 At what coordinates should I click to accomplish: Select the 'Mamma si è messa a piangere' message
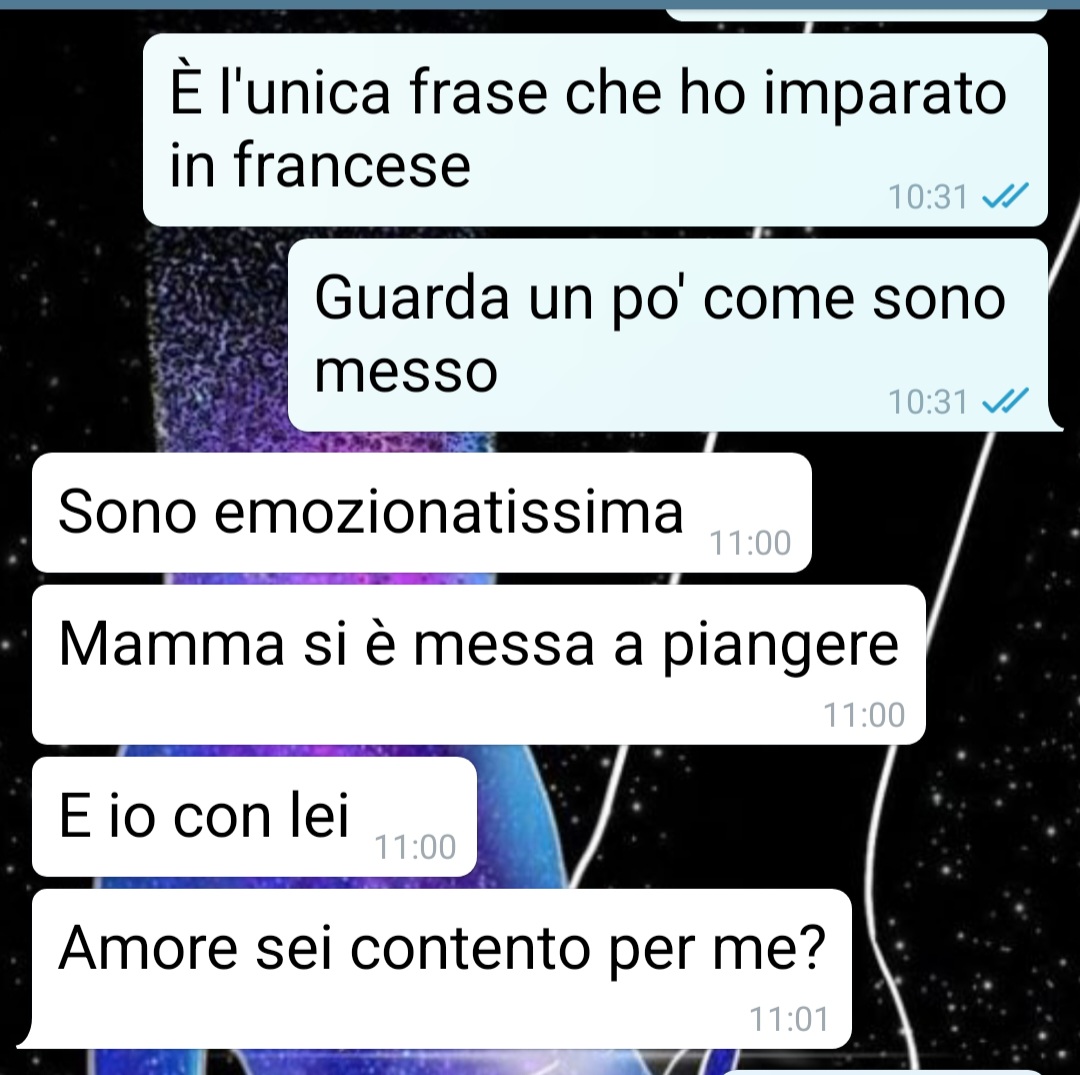click(x=479, y=665)
